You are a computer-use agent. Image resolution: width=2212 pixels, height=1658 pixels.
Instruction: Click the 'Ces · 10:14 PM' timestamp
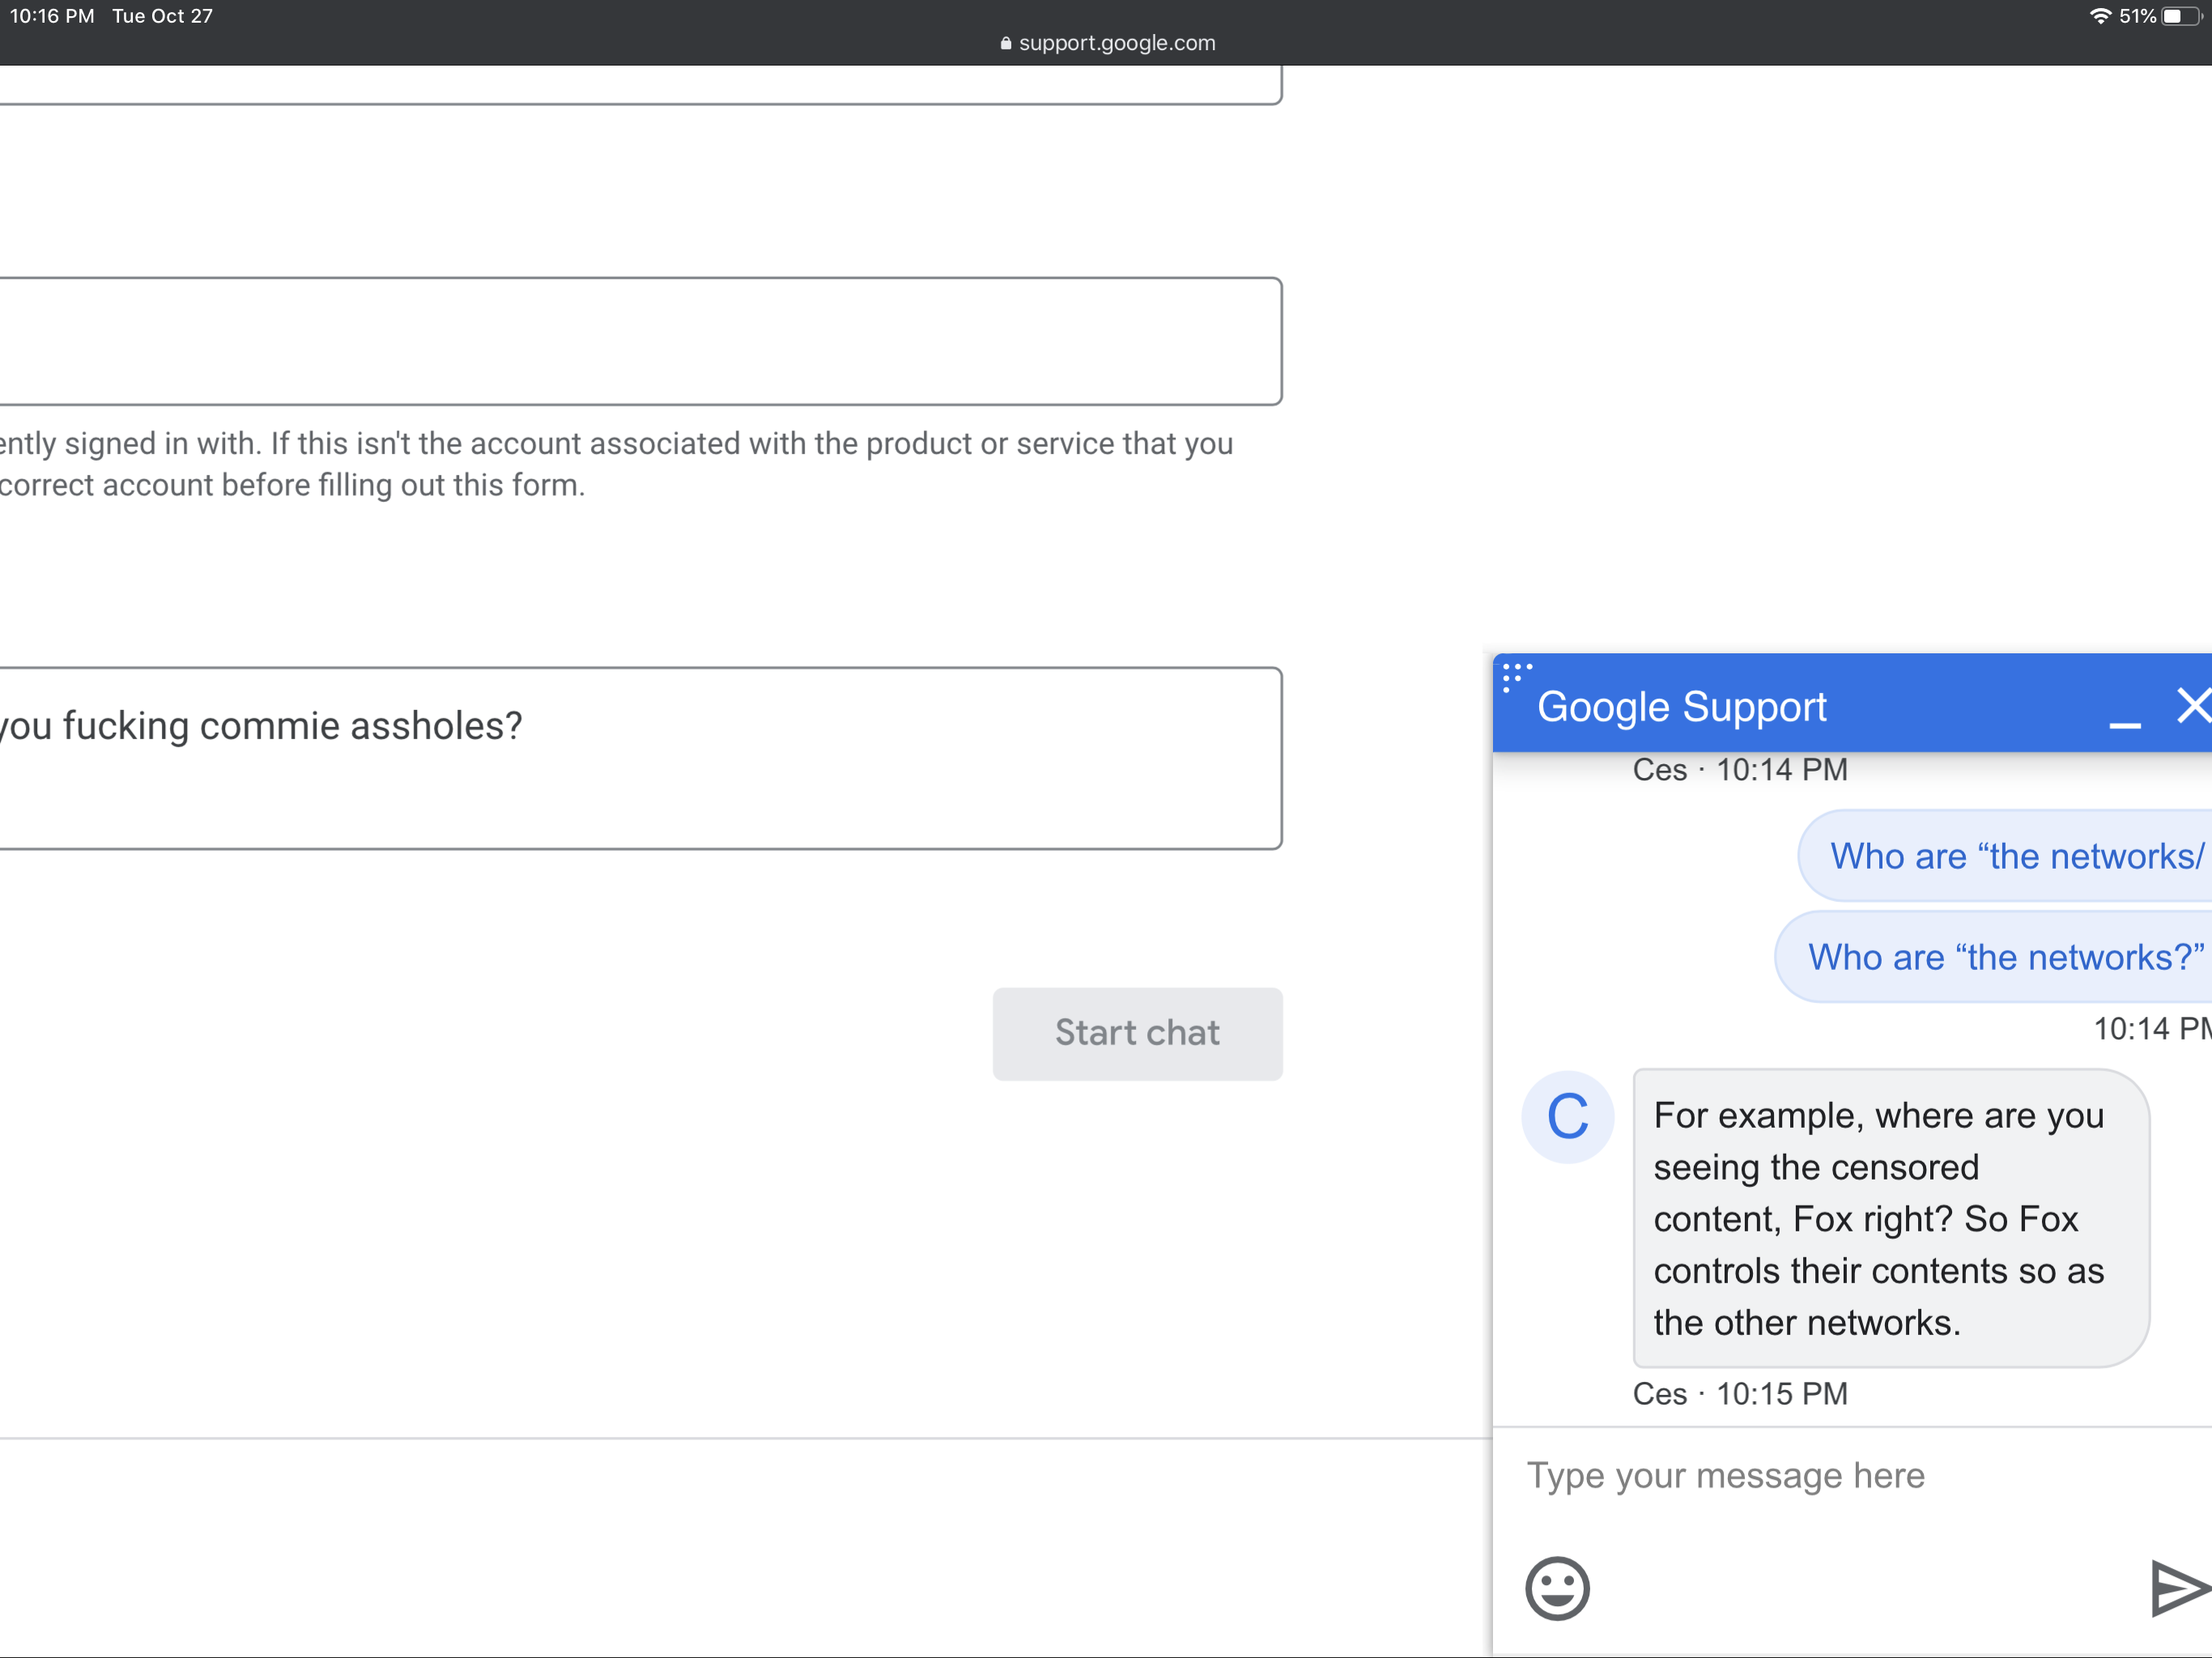pyautogui.click(x=1740, y=770)
